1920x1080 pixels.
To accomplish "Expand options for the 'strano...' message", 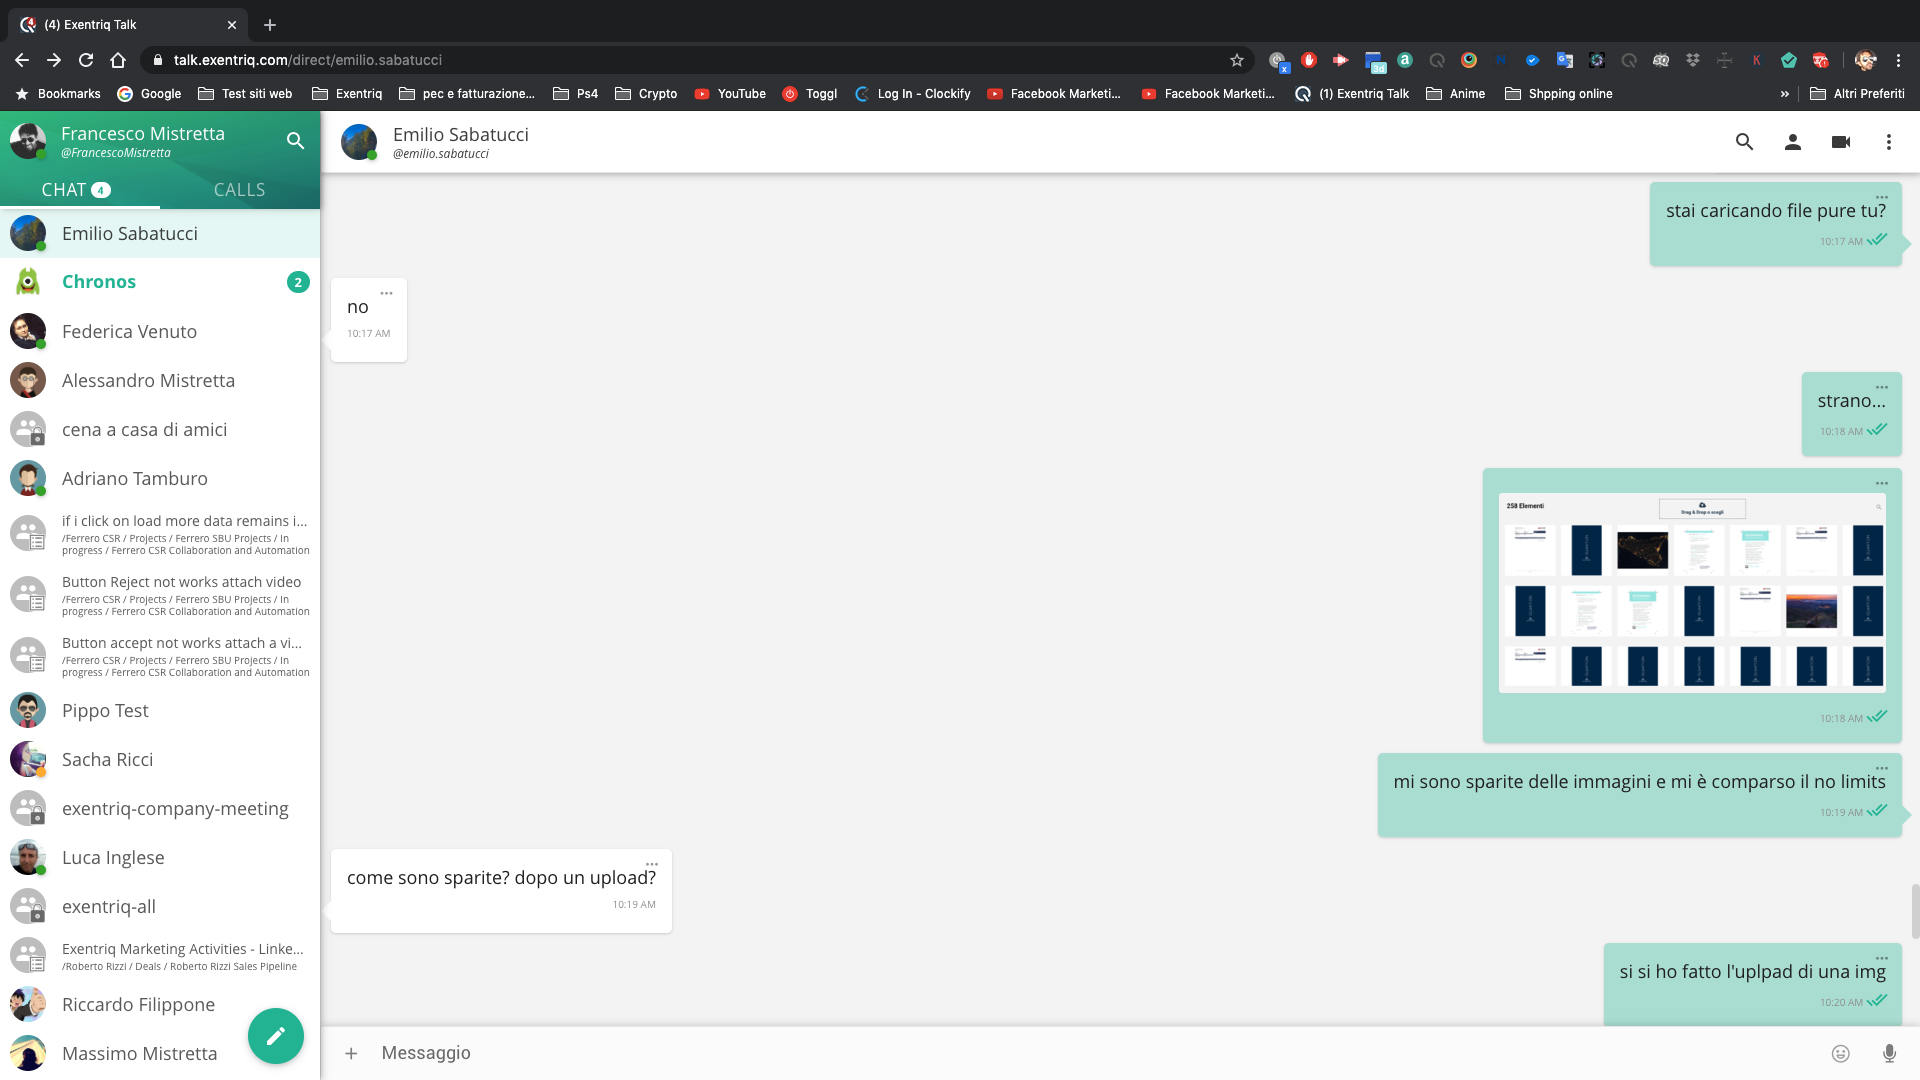I will click(1881, 387).
